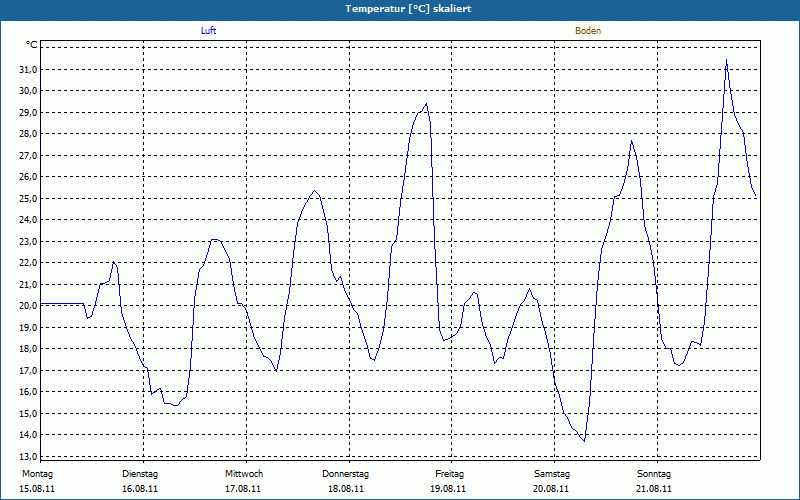This screenshot has width=800, height=500.
Task: Select the 19,0 y-axis value
Action: tap(29, 328)
